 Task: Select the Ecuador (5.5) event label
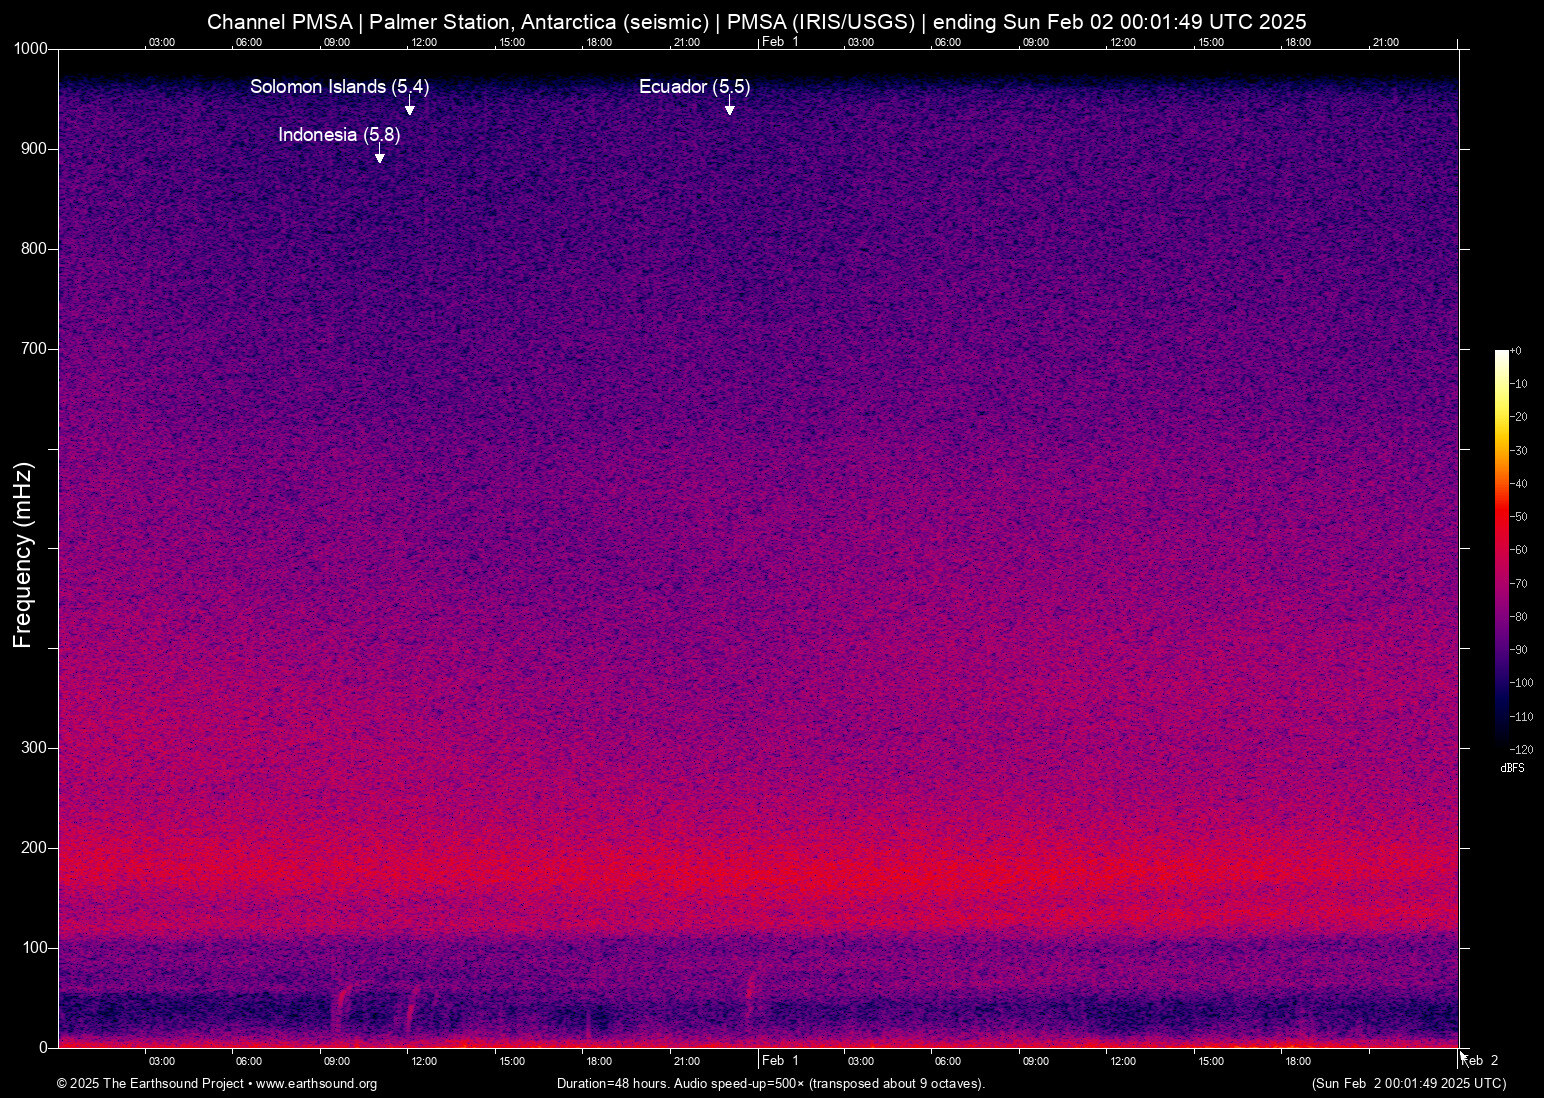[693, 87]
